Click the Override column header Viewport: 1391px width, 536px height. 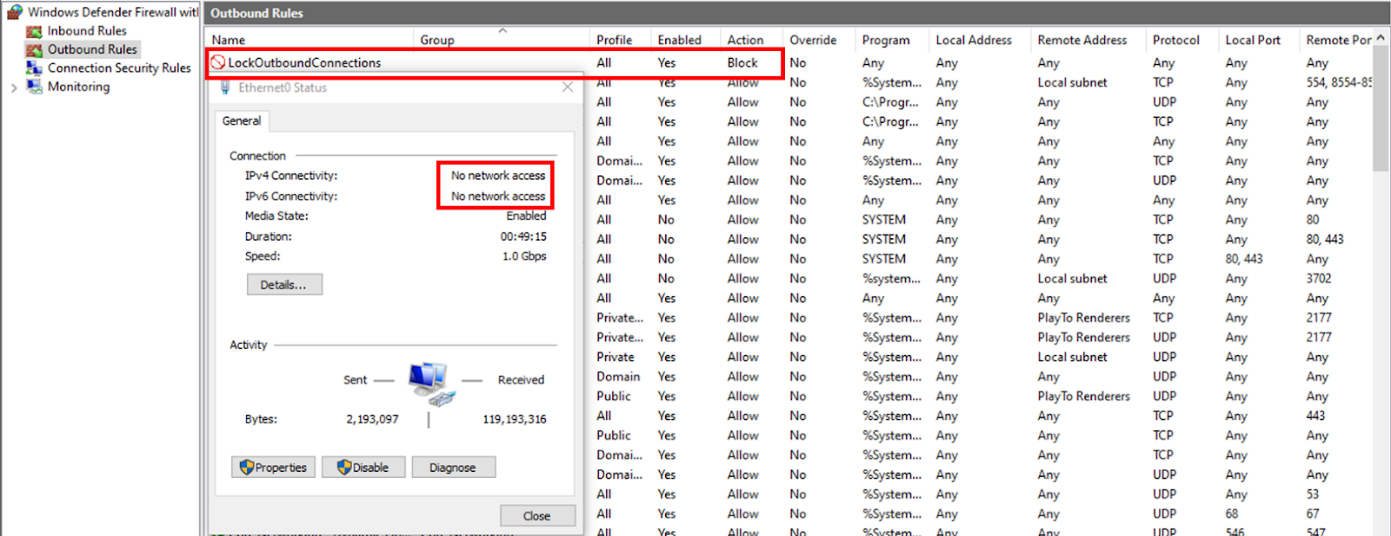click(x=813, y=40)
